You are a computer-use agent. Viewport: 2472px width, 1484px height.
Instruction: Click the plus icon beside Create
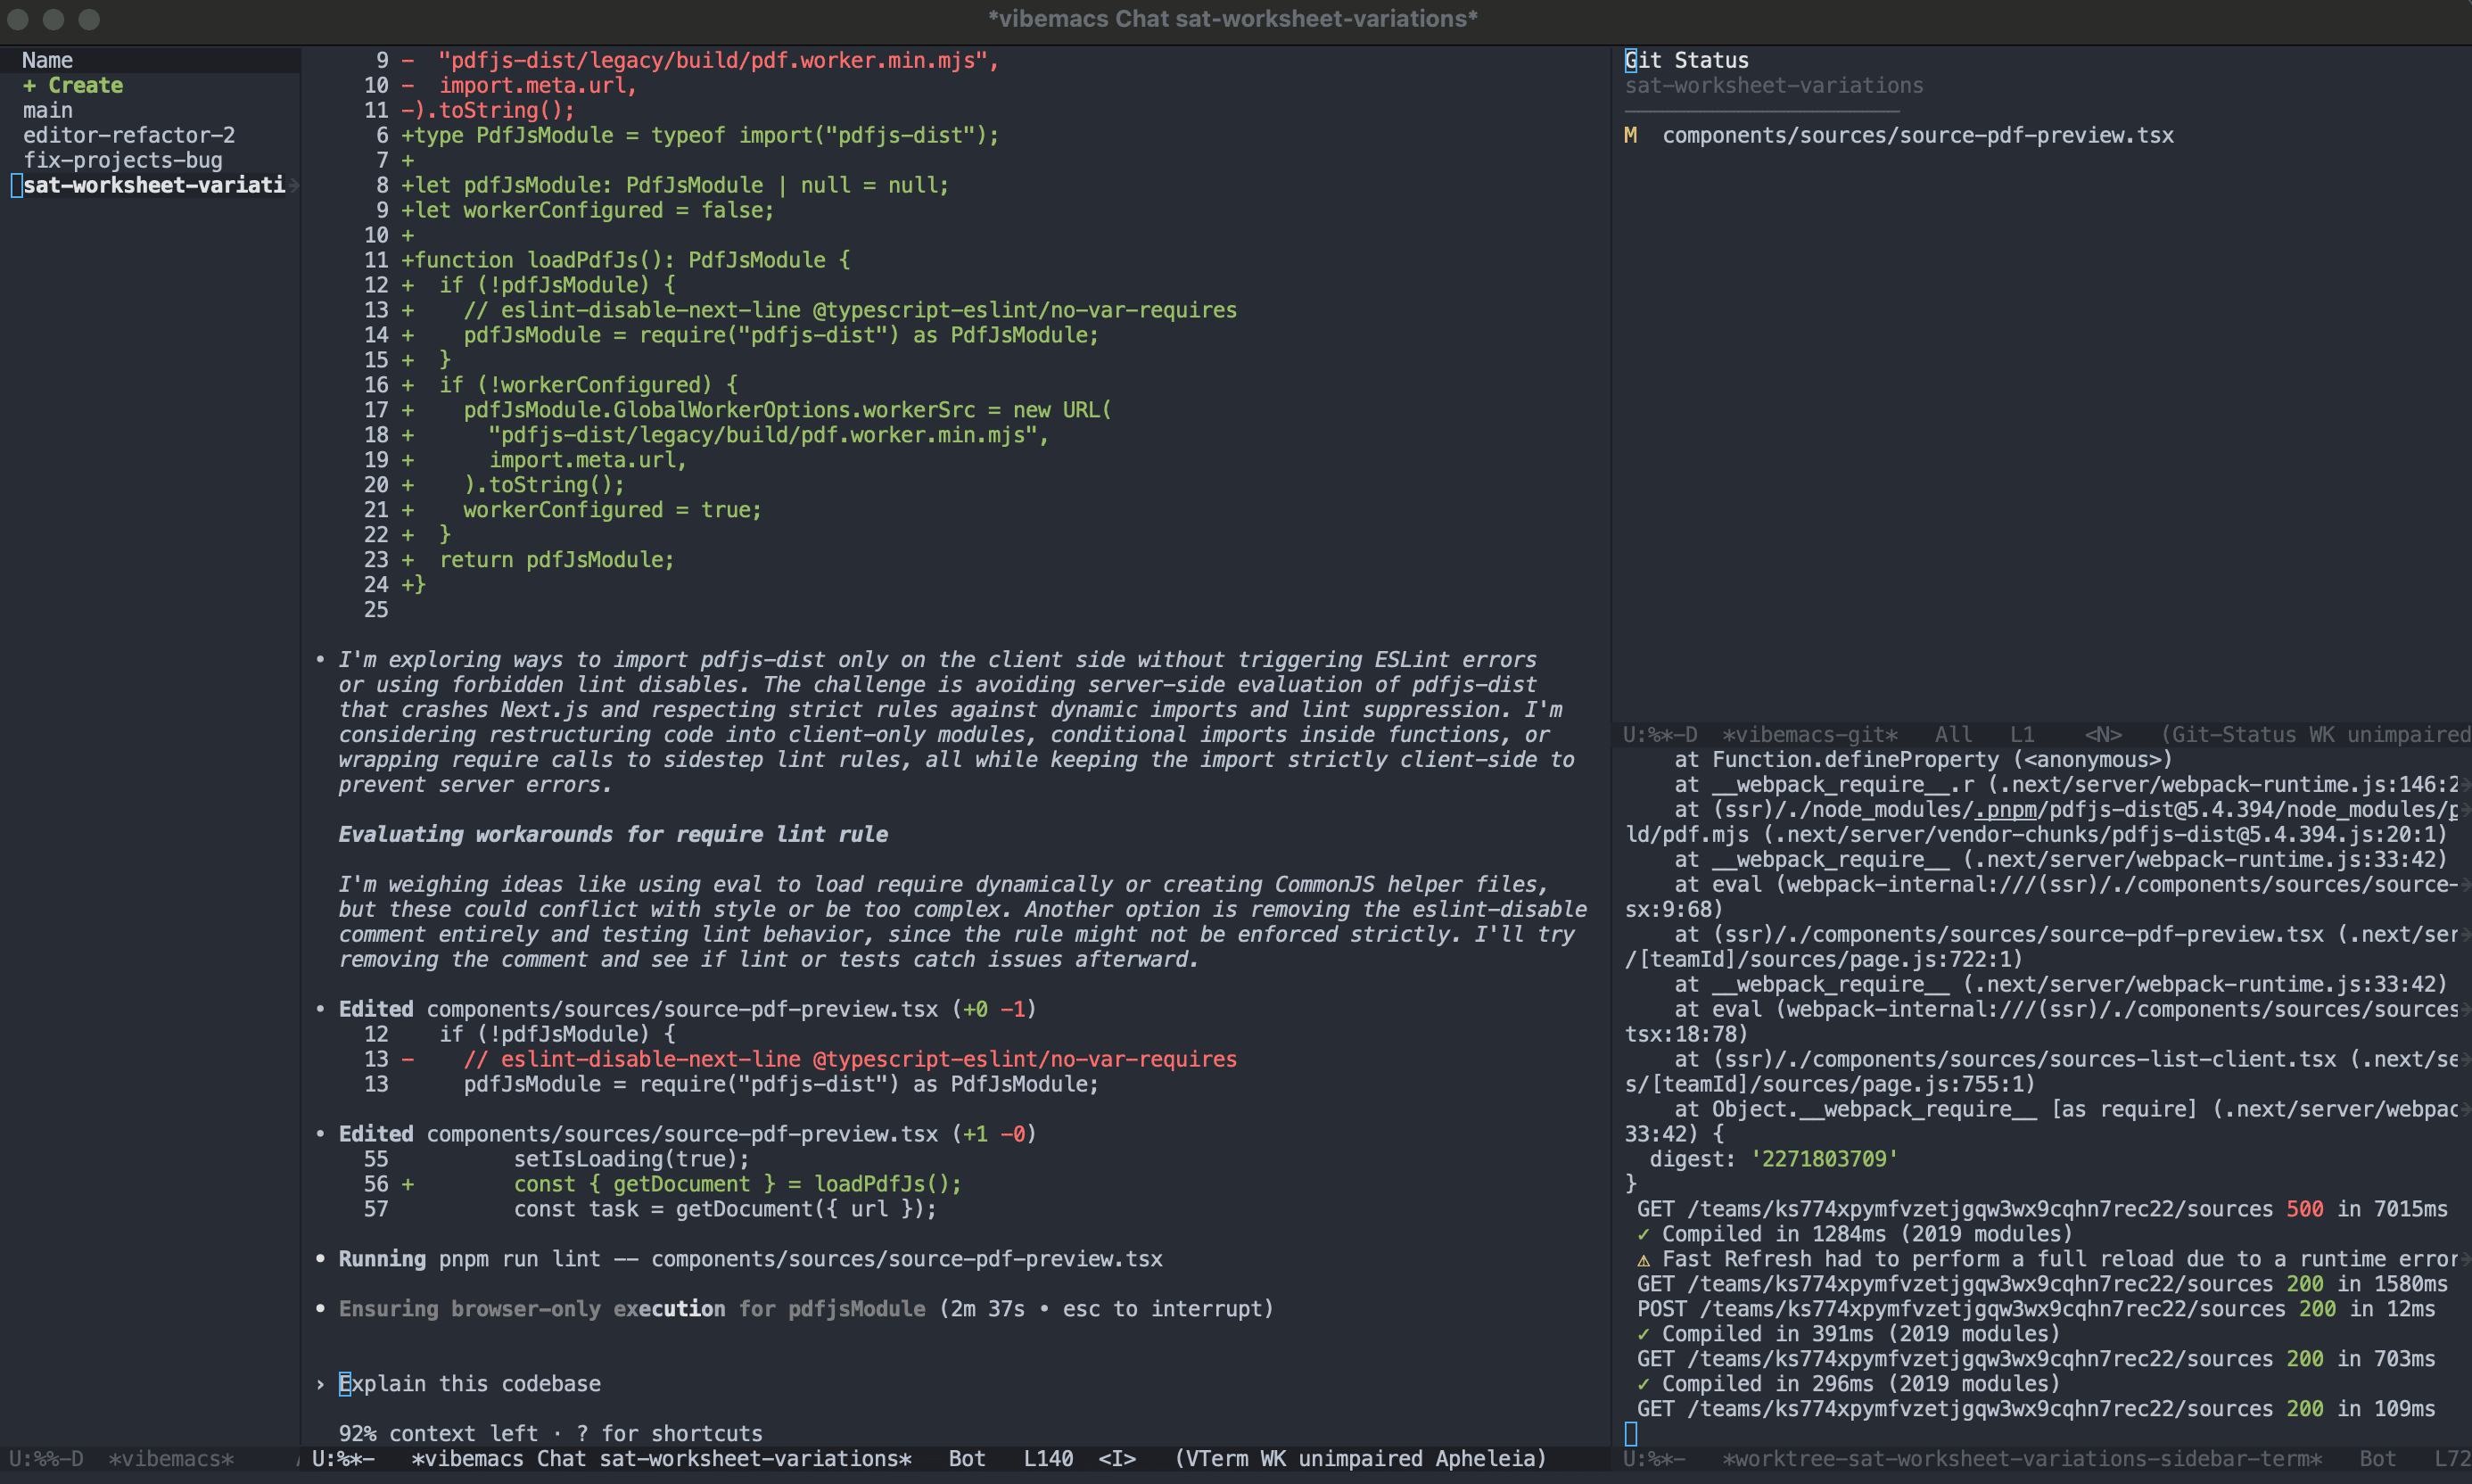click(x=31, y=85)
